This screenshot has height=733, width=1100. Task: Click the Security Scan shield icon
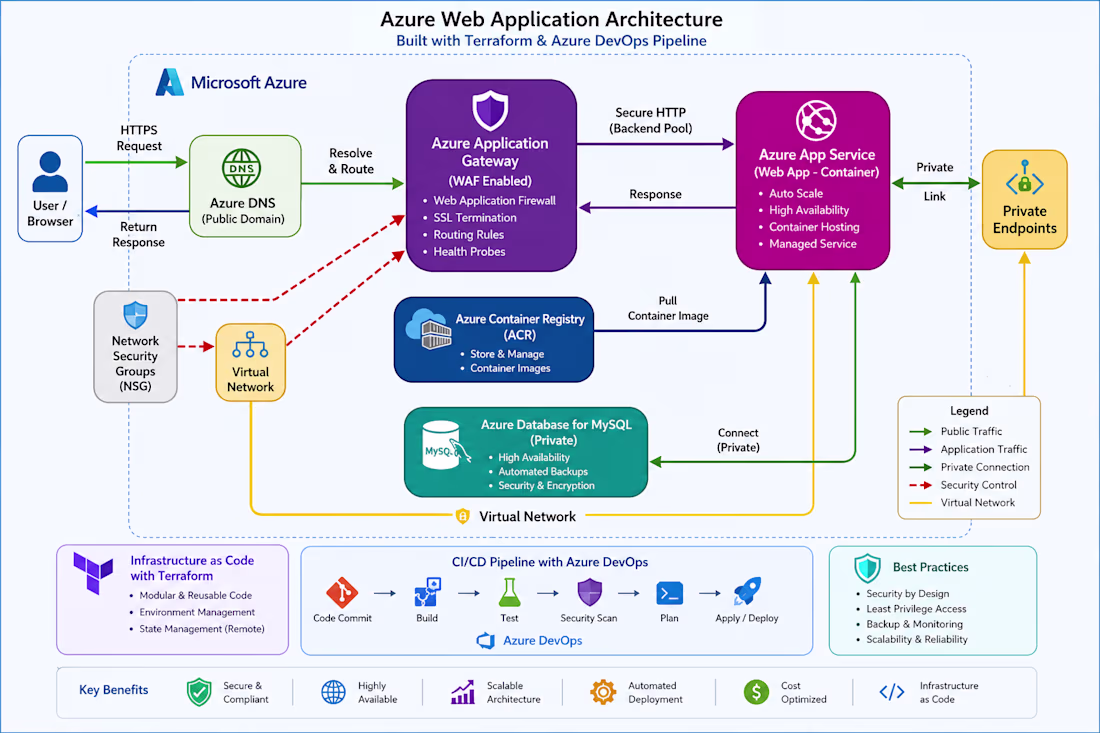point(589,592)
